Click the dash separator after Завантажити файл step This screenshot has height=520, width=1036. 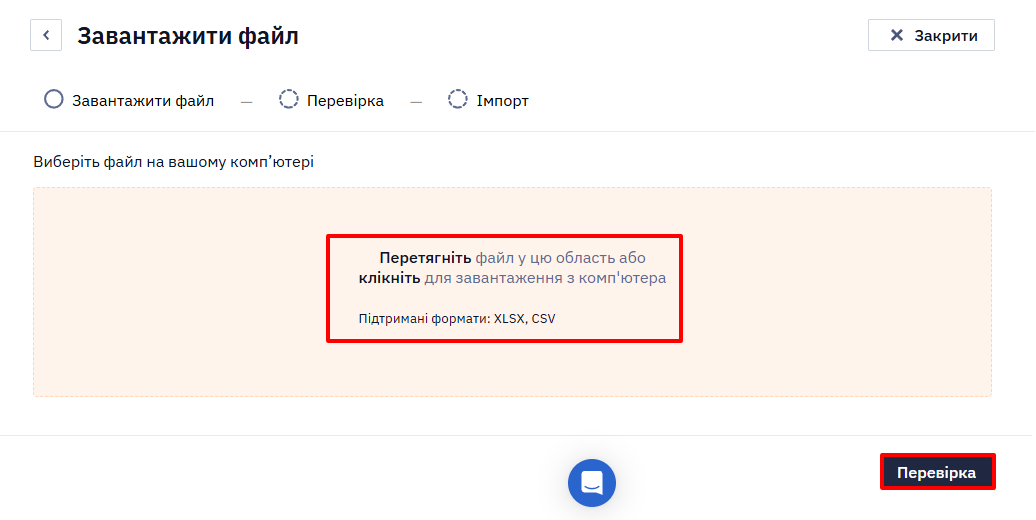[246, 102]
